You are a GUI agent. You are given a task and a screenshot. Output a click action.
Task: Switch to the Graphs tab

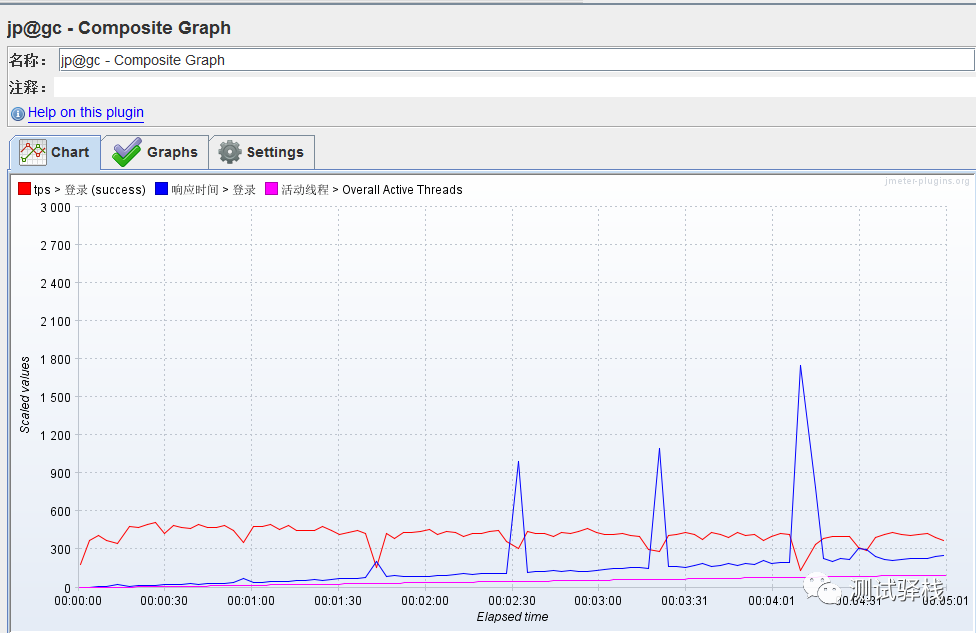(x=155, y=152)
